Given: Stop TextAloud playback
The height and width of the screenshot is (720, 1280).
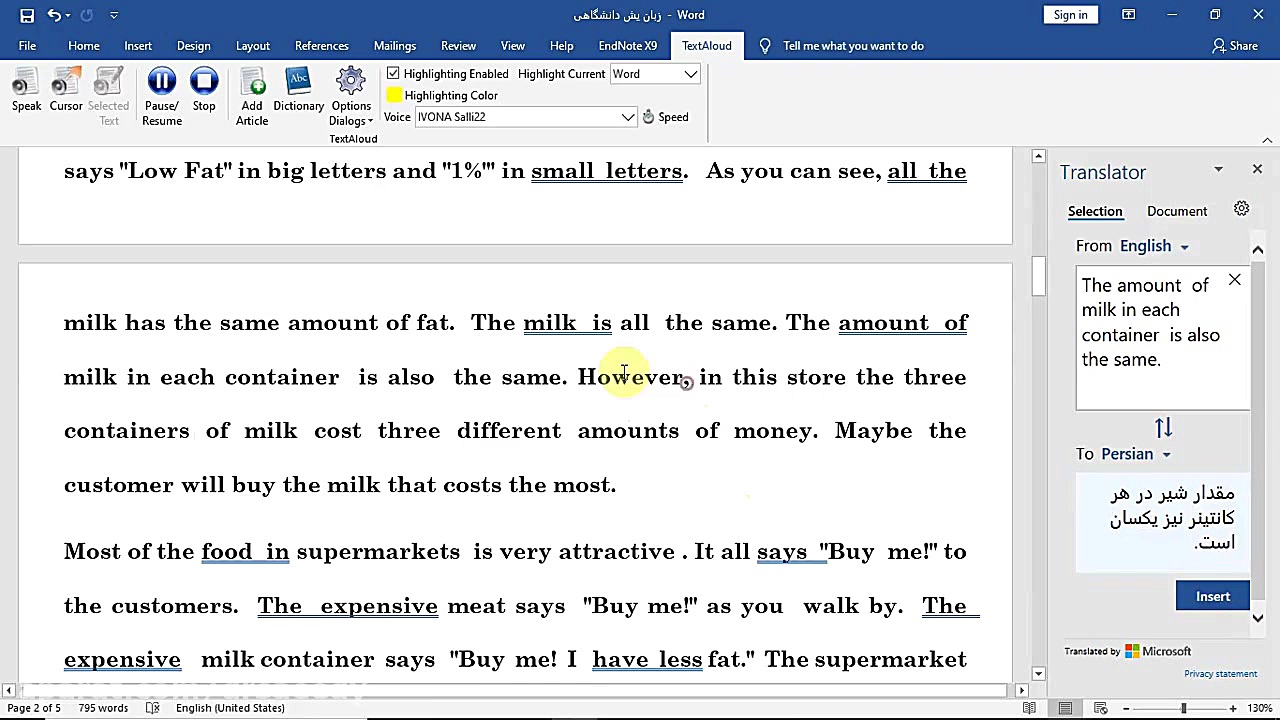Looking at the screenshot, I should pos(204,91).
